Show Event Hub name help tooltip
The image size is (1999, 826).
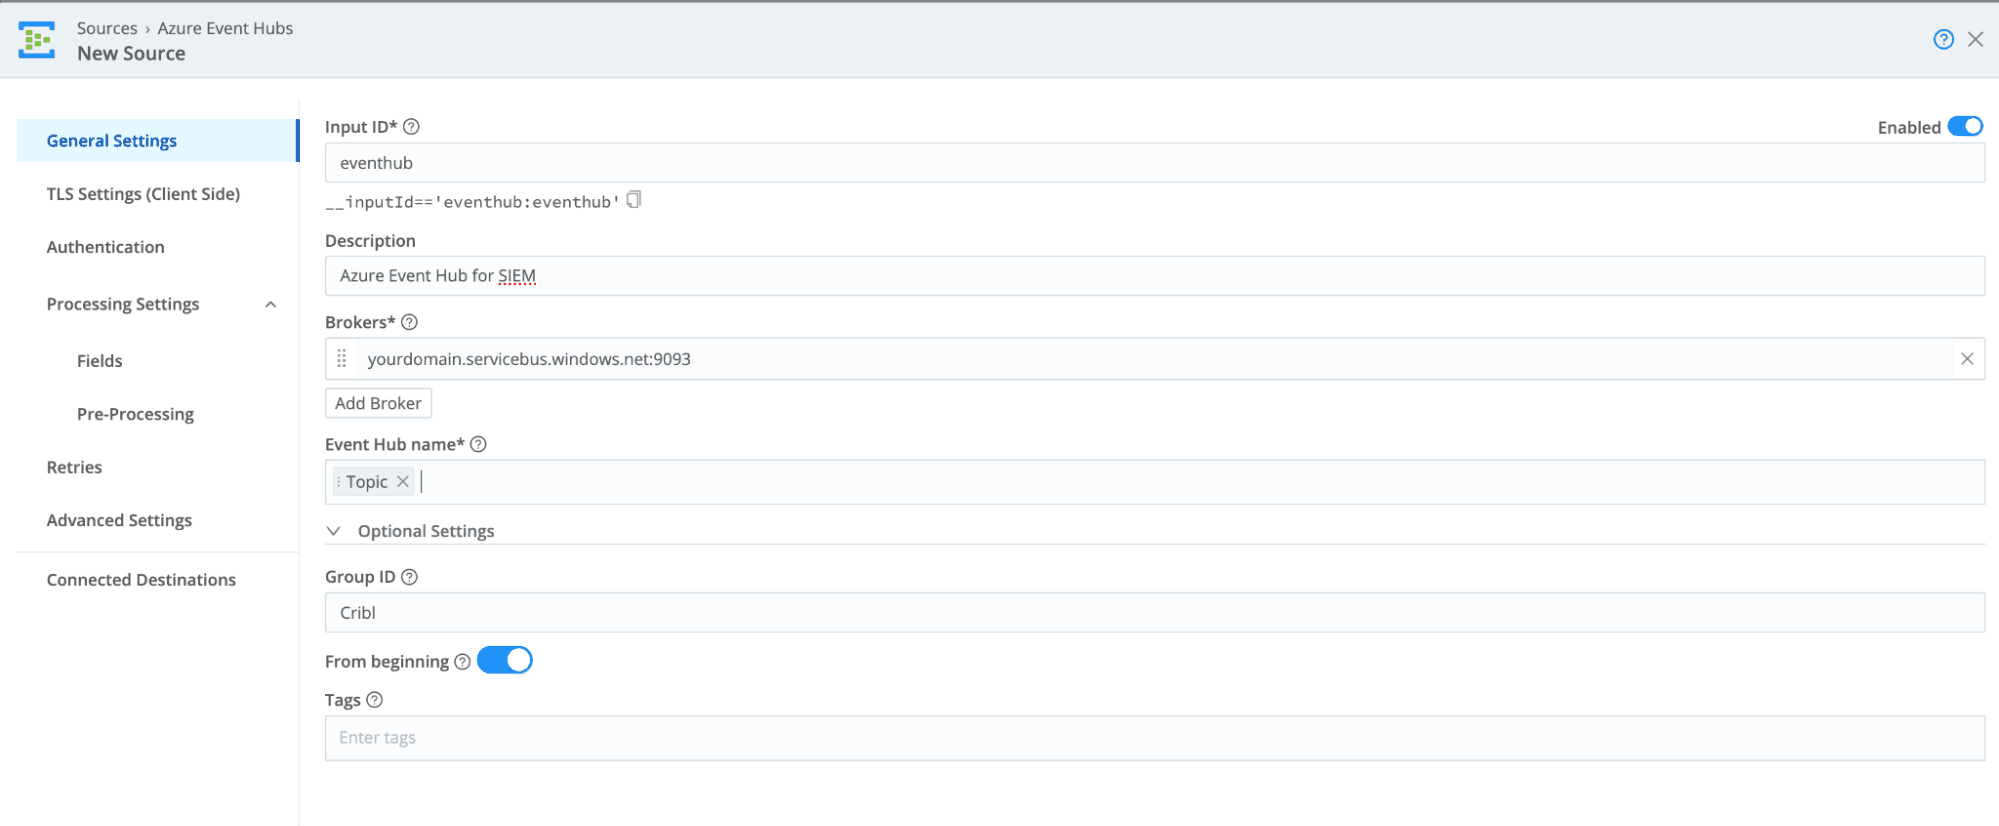[x=478, y=444]
